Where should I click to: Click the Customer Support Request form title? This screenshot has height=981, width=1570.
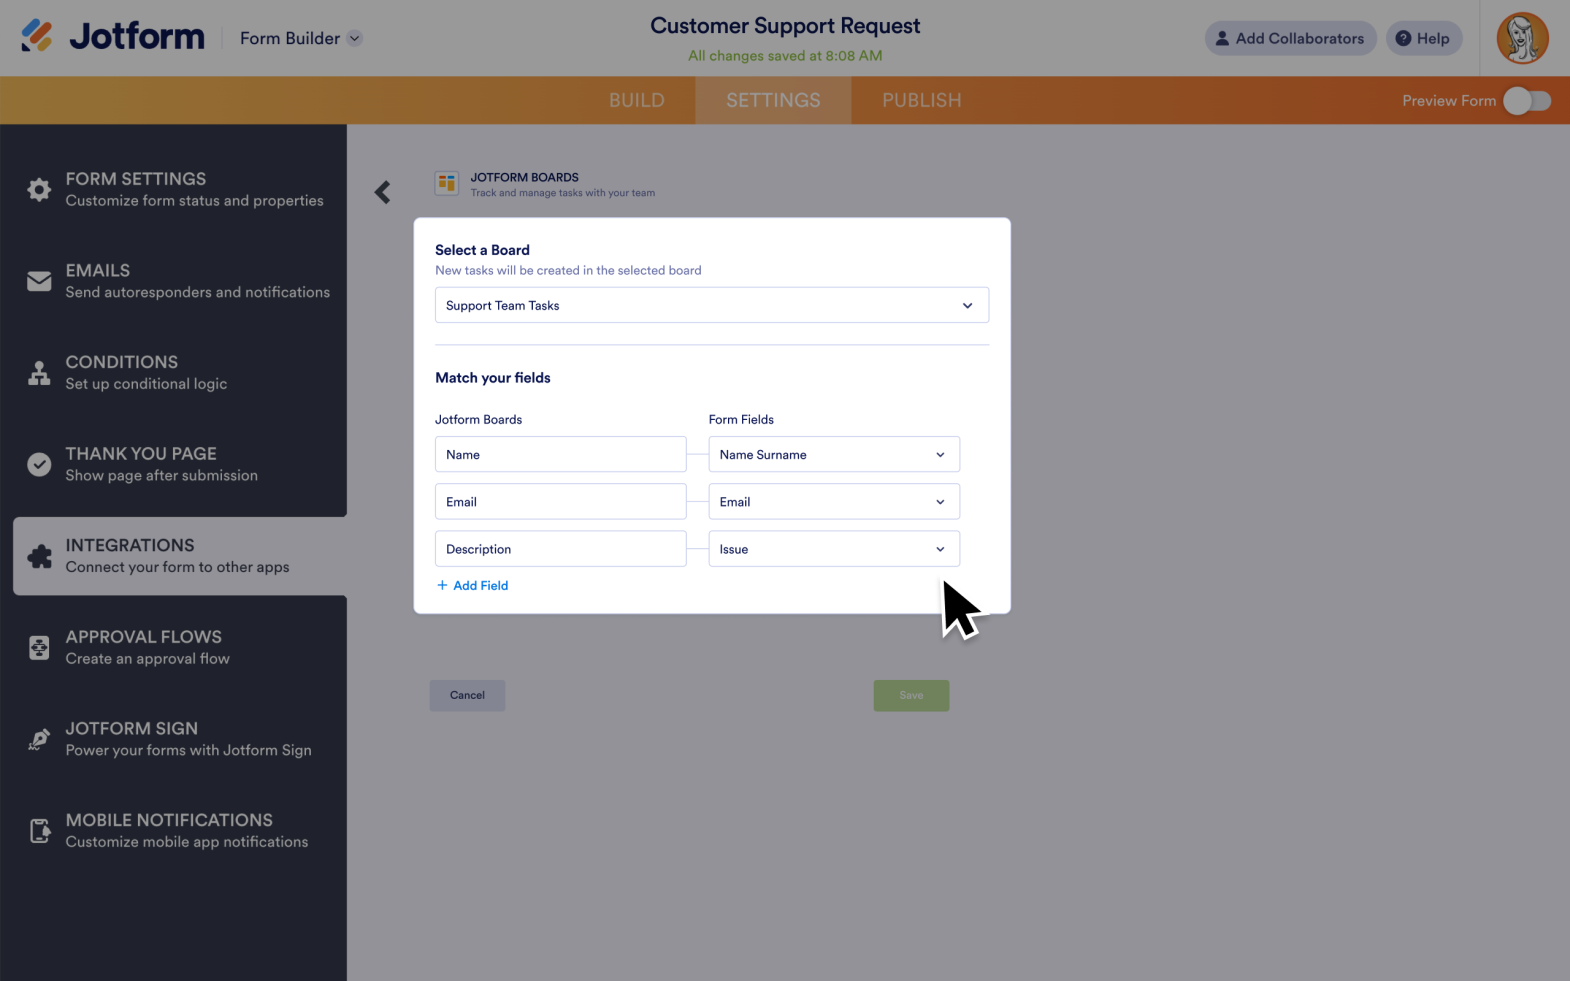click(x=785, y=26)
